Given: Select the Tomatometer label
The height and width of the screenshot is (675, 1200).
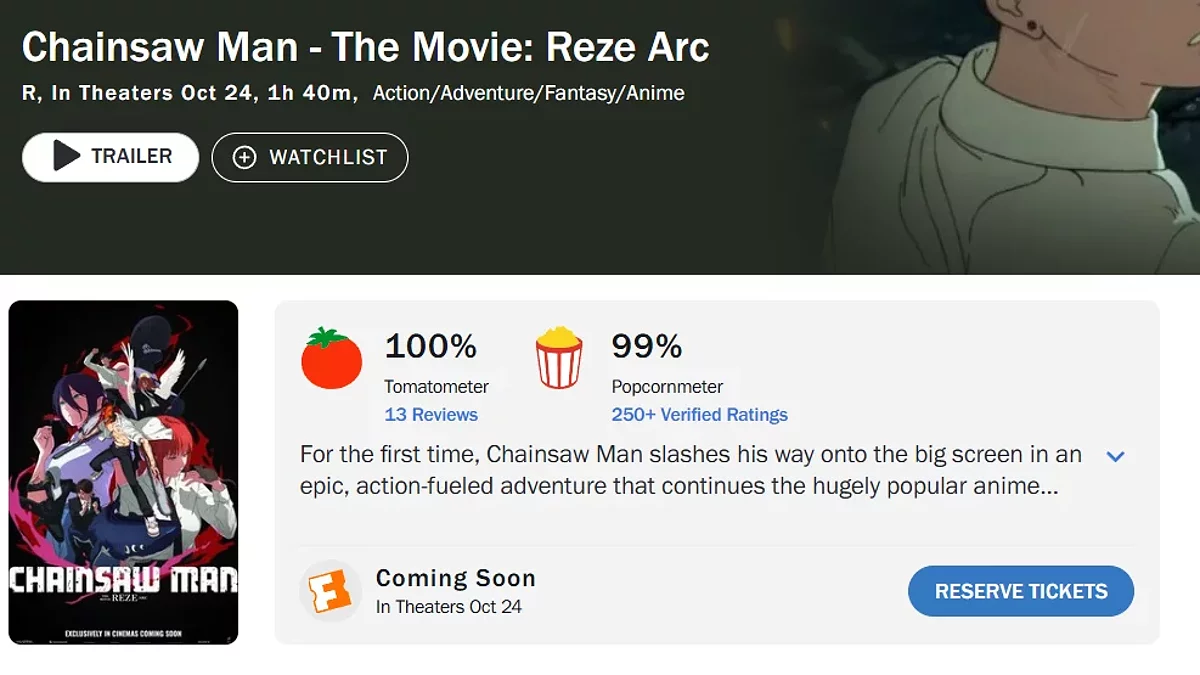Looking at the screenshot, I should [x=436, y=386].
